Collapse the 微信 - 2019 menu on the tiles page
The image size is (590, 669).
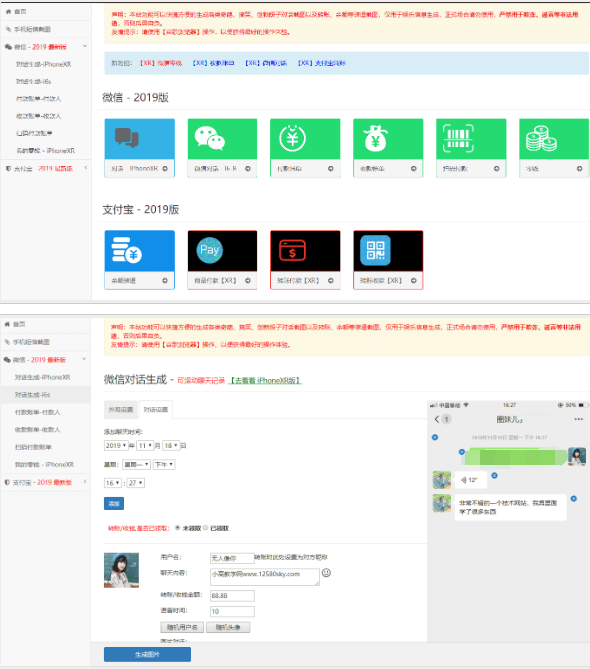46,47
